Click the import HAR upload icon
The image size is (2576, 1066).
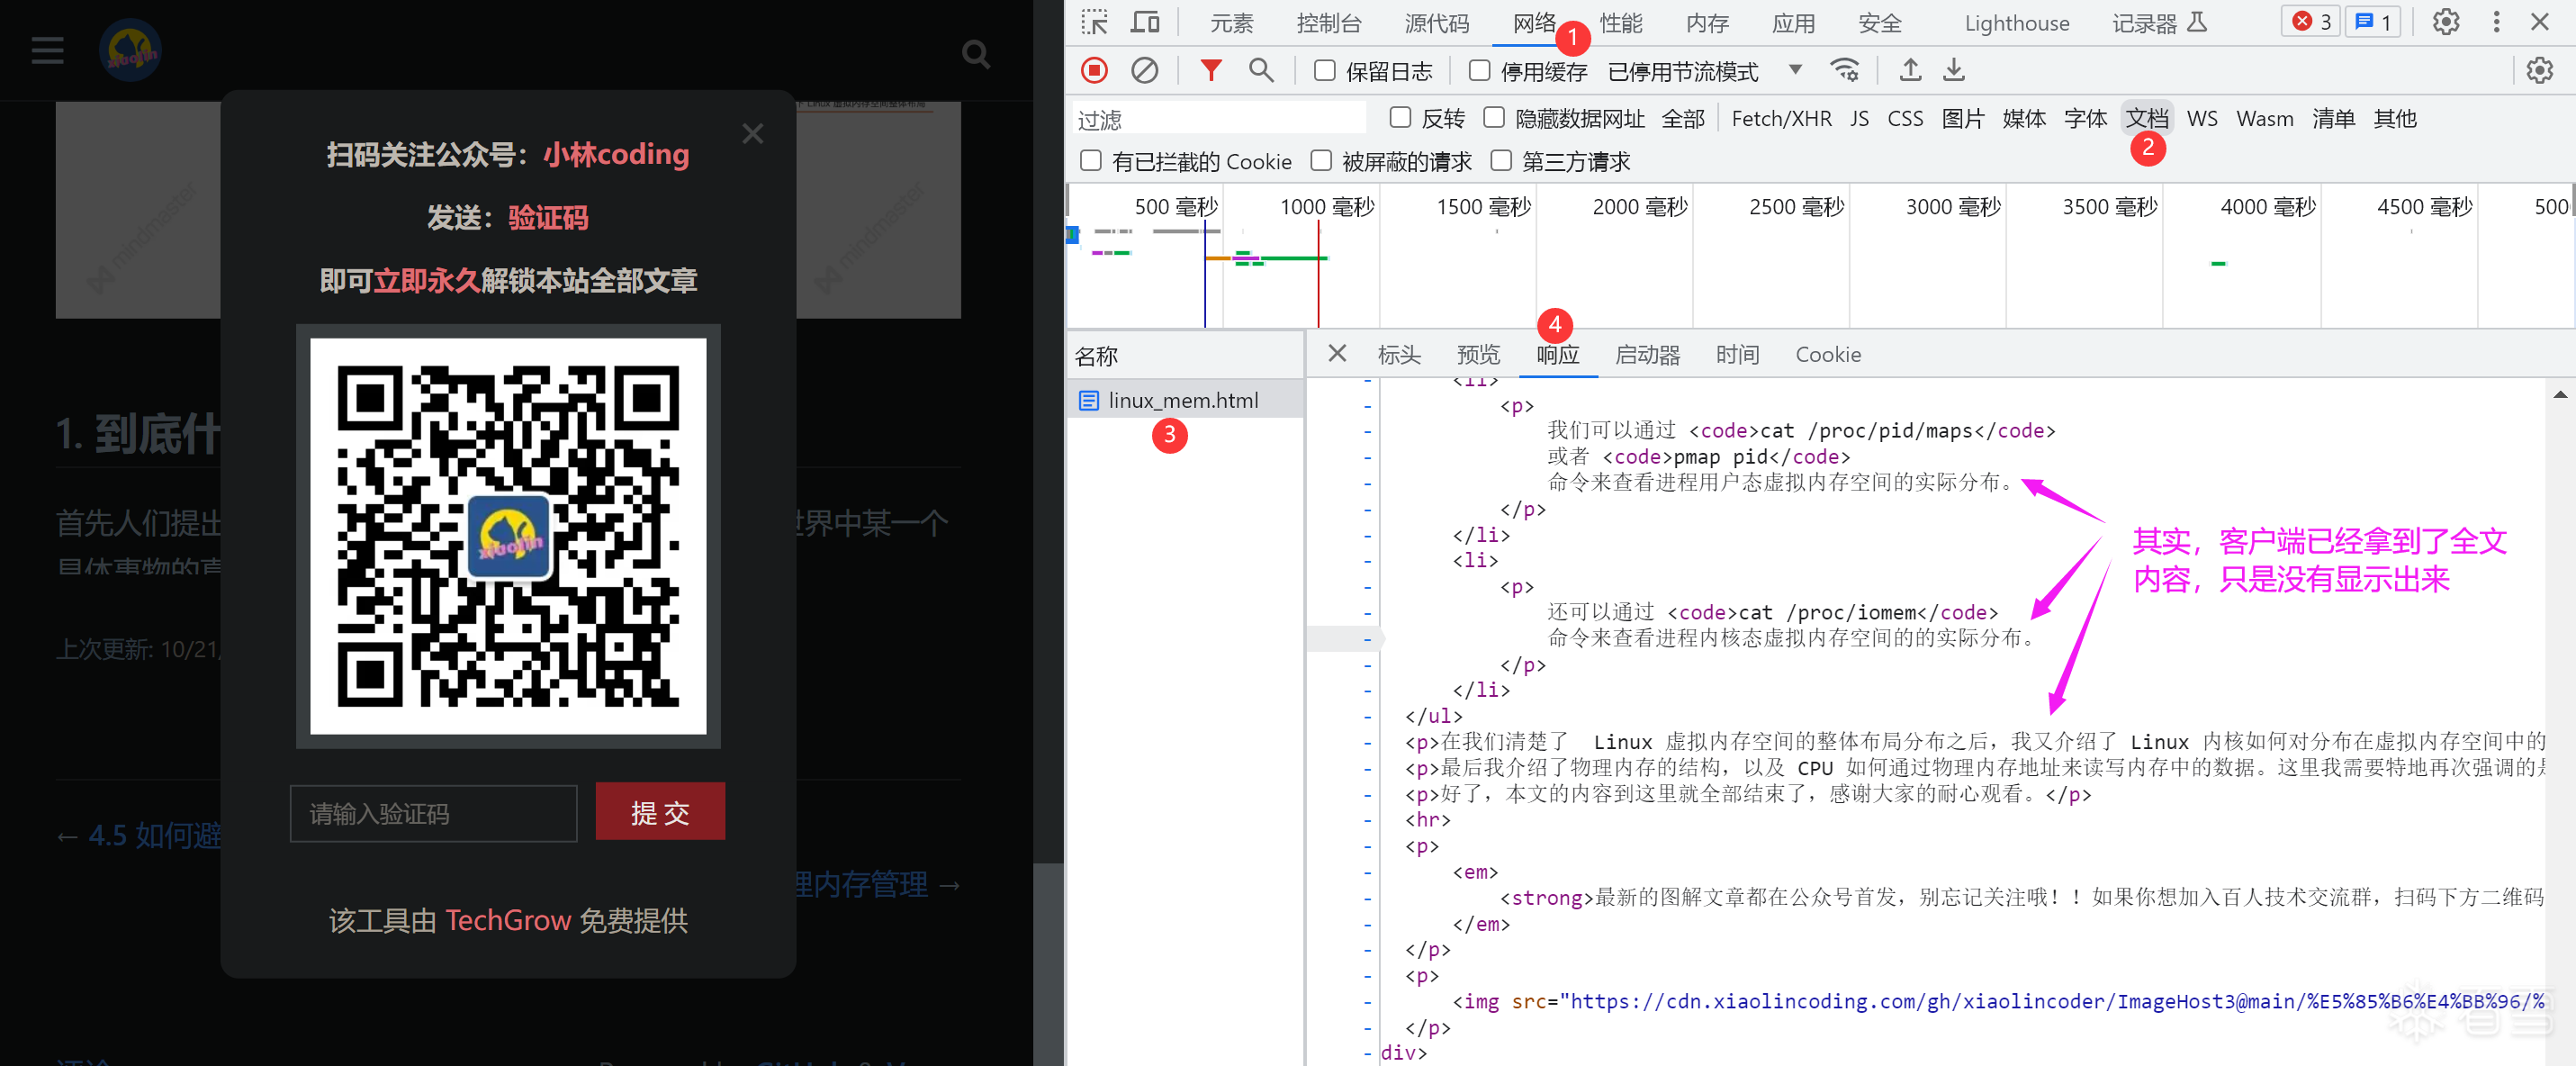click(x=1910, y=70)
